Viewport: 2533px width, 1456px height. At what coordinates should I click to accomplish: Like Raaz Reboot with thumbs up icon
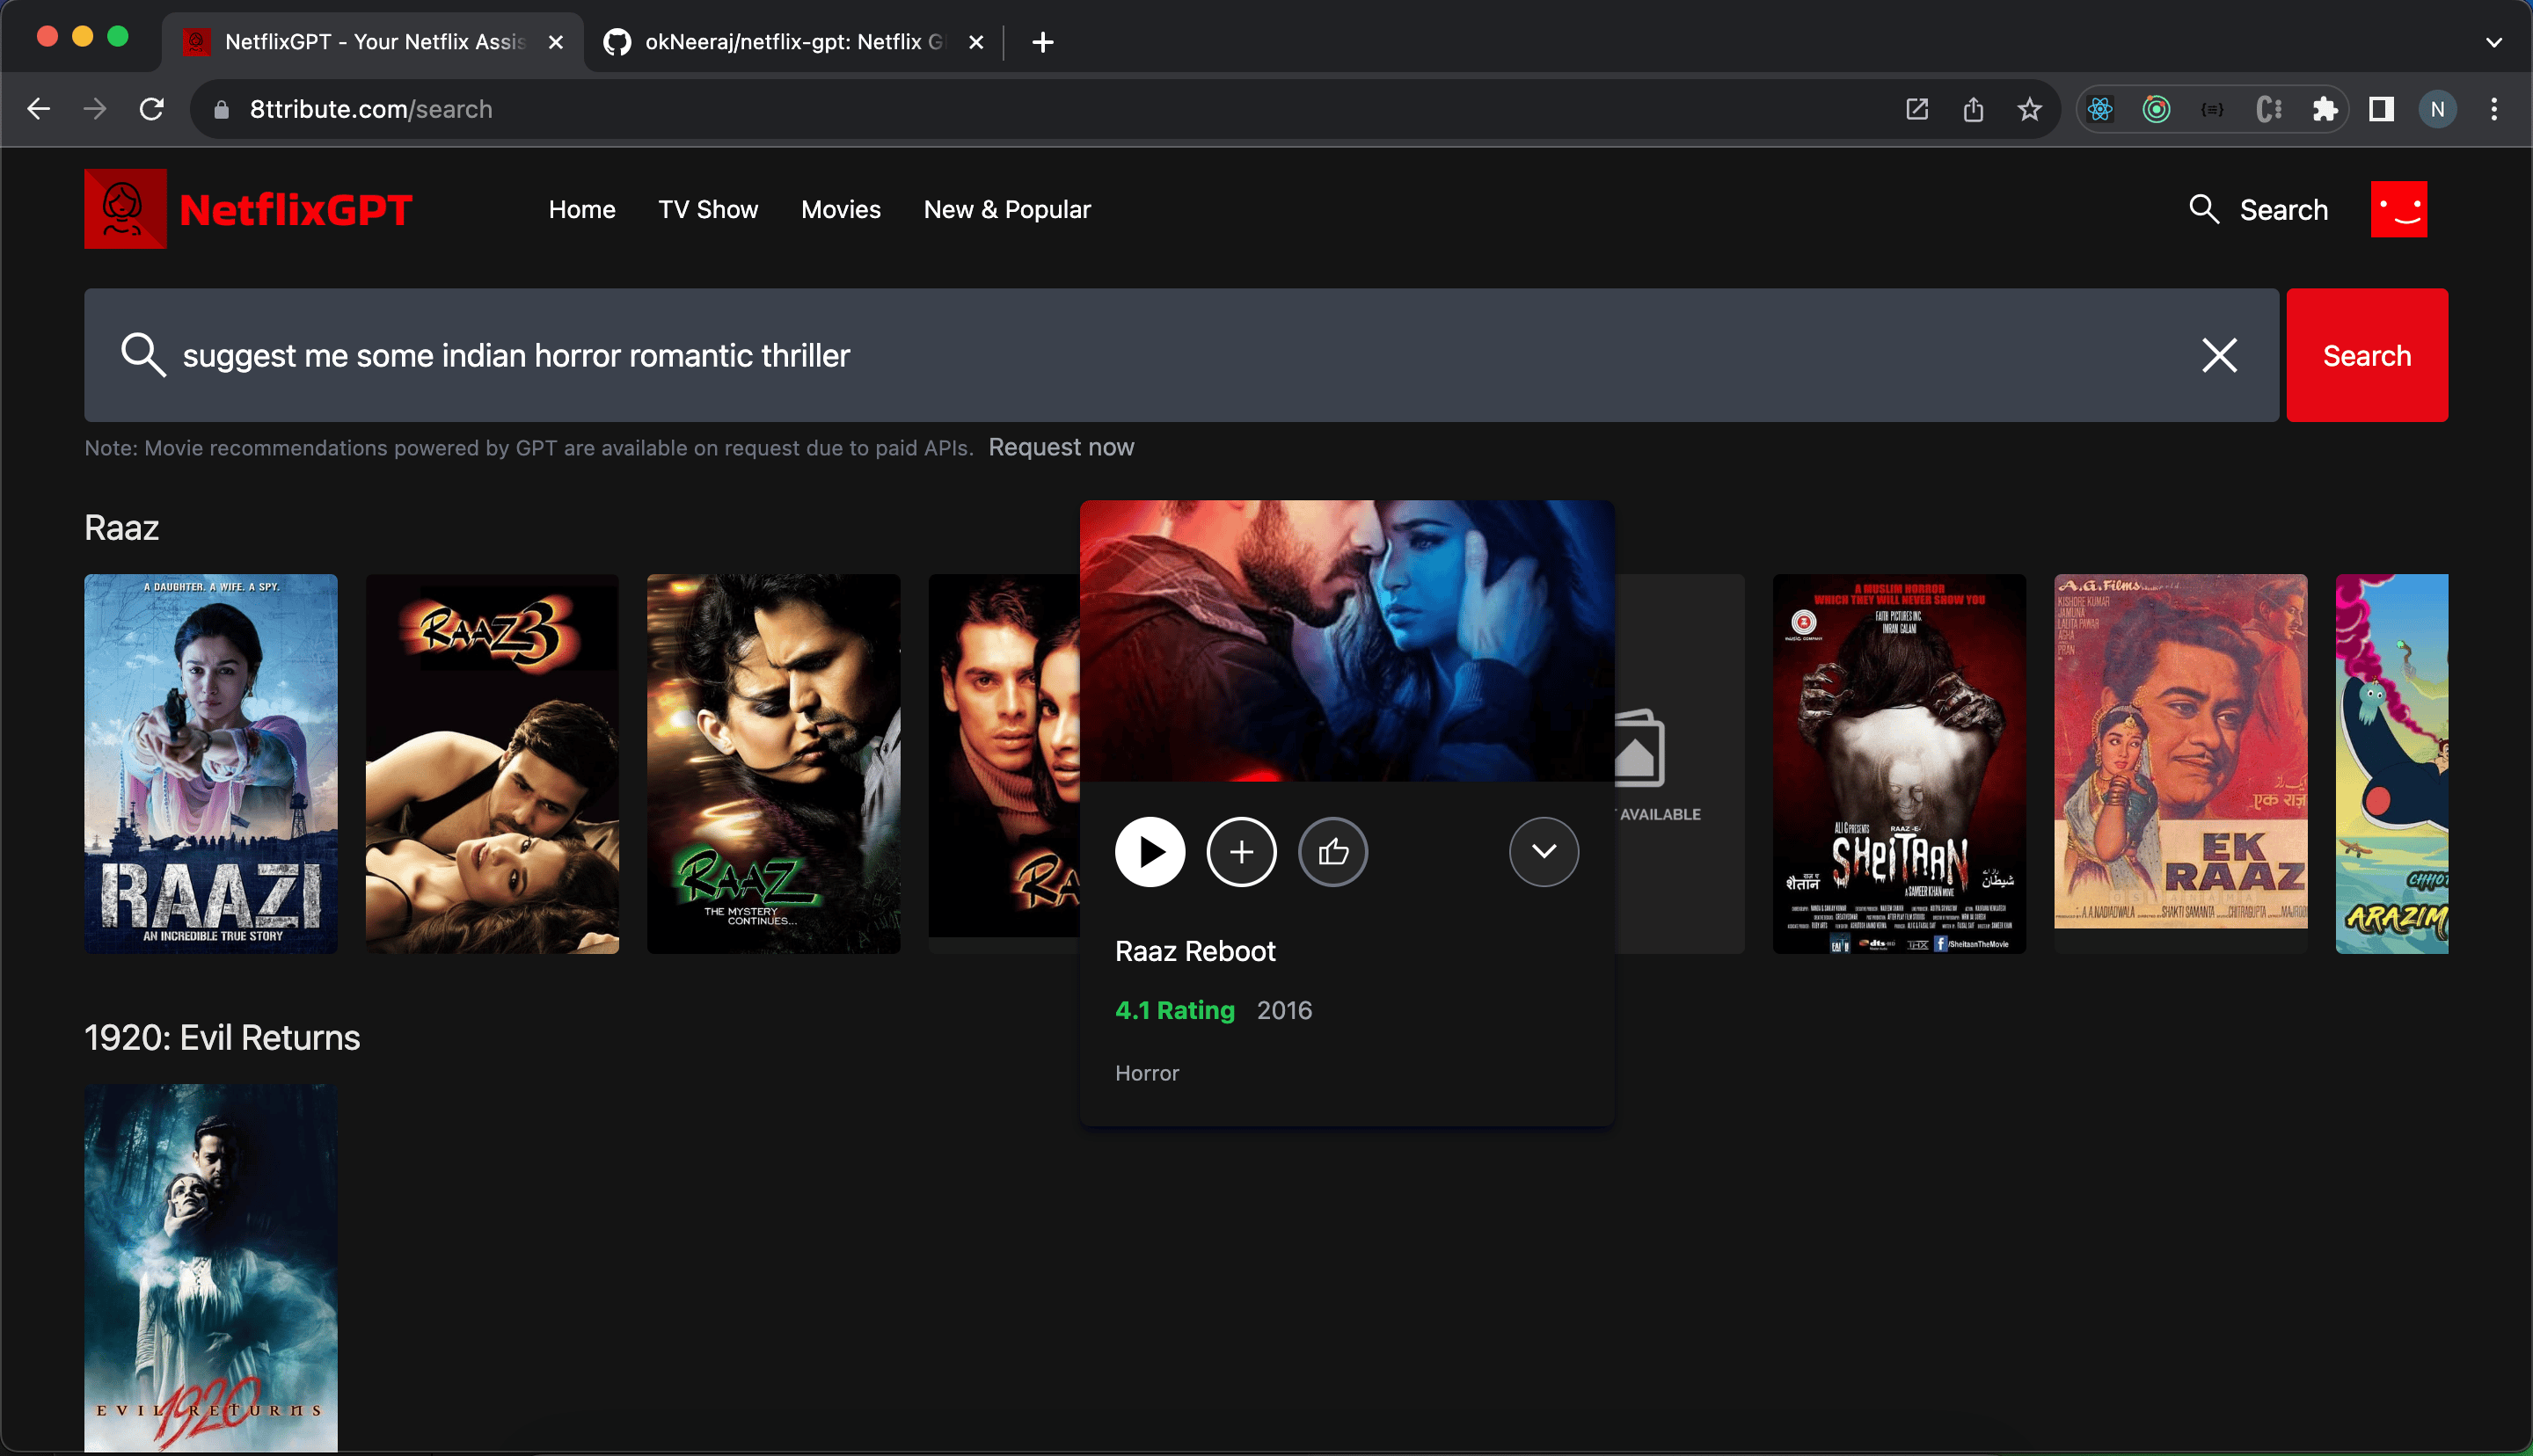pos(1332,852)
